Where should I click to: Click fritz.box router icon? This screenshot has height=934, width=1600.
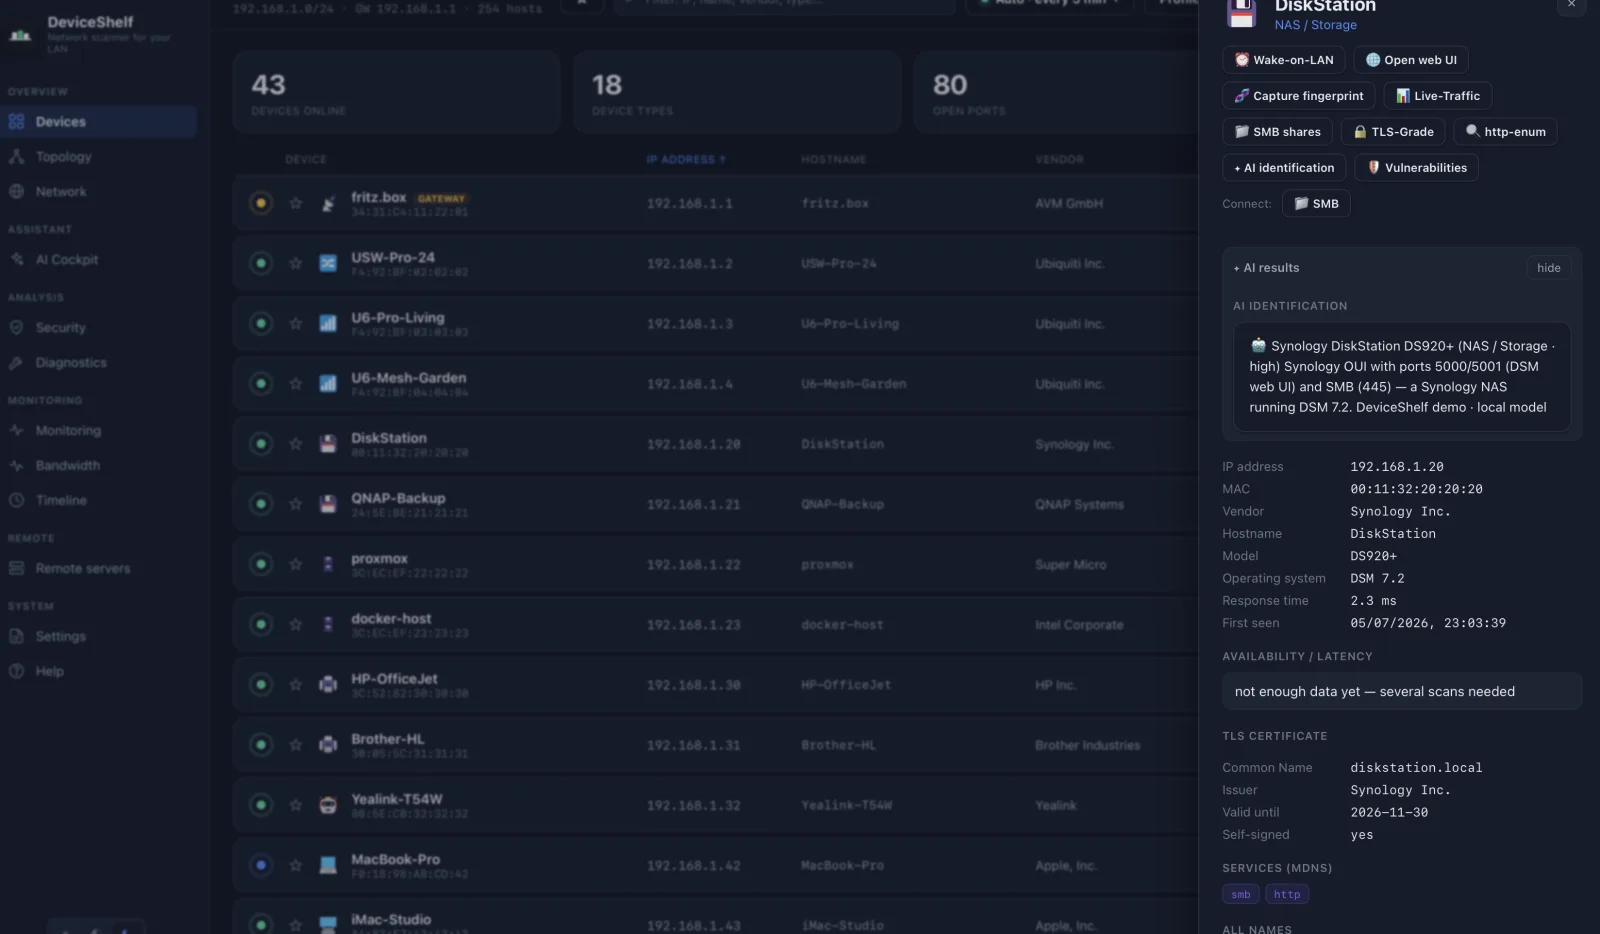pos(328,204)
